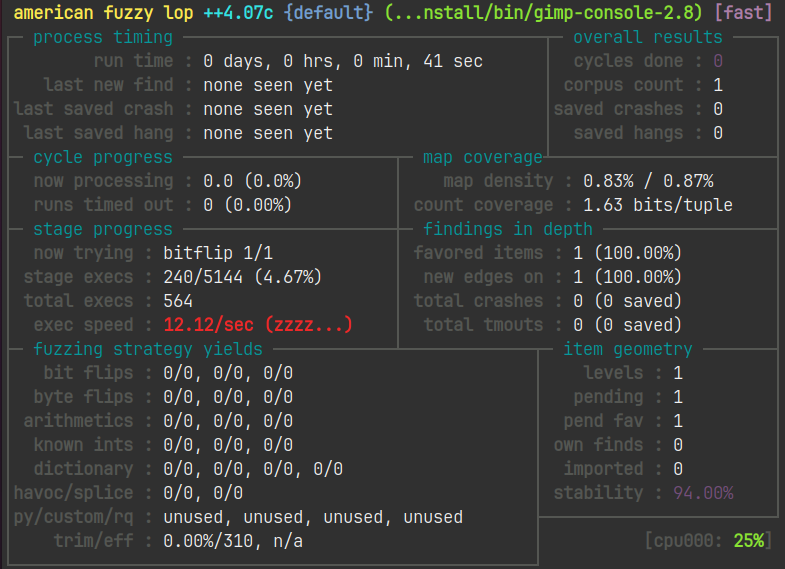This screenshot has width=785, height=569.
Task: Click the 'saved crashes' label in overall results
Action: click(618, 109)
